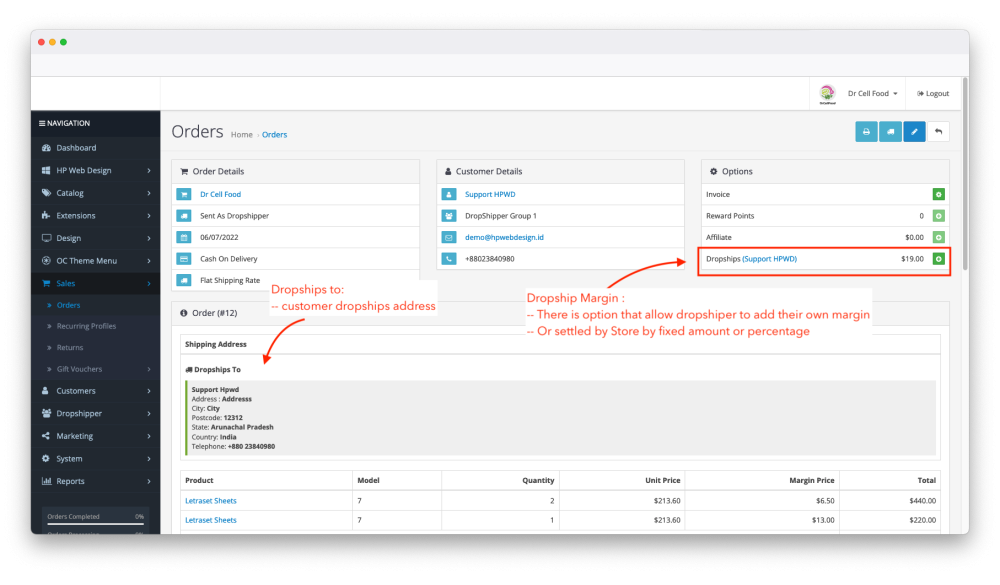Viewport: 1000px width, 585px height.
Task: Generate invoice with green plus button
Action: tap(938, 194)
